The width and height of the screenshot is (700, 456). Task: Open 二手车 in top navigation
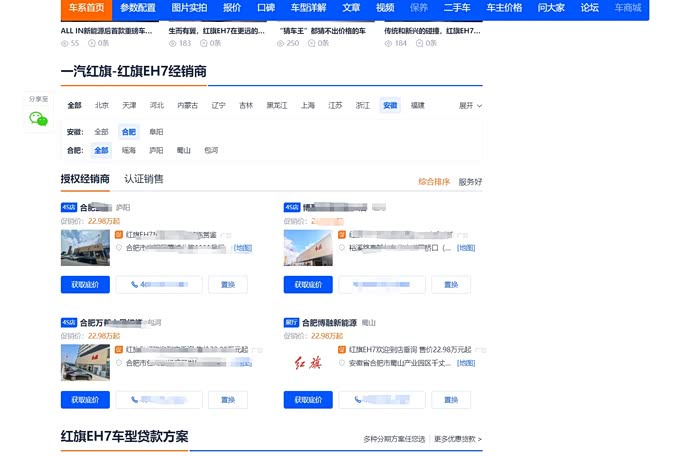[x=459, y=8]
